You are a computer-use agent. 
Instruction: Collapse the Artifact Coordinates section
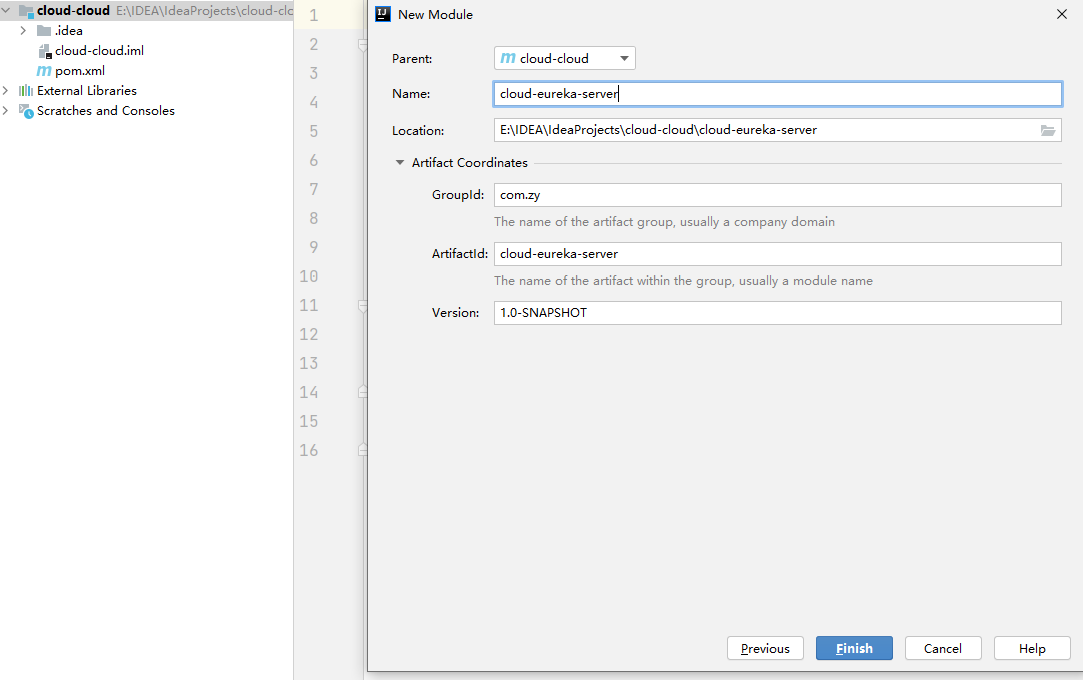coord(400,163)
